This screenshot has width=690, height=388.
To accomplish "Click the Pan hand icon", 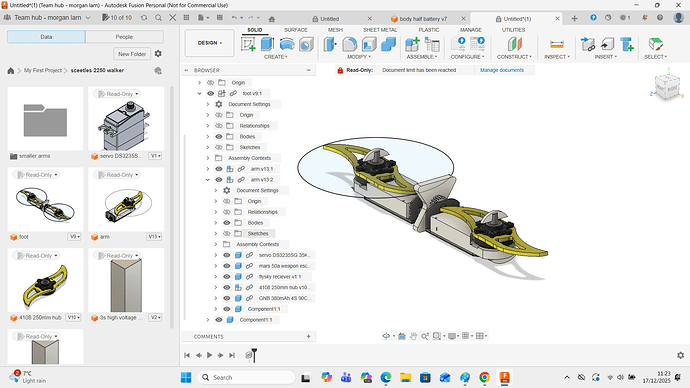I will [413, 336].
